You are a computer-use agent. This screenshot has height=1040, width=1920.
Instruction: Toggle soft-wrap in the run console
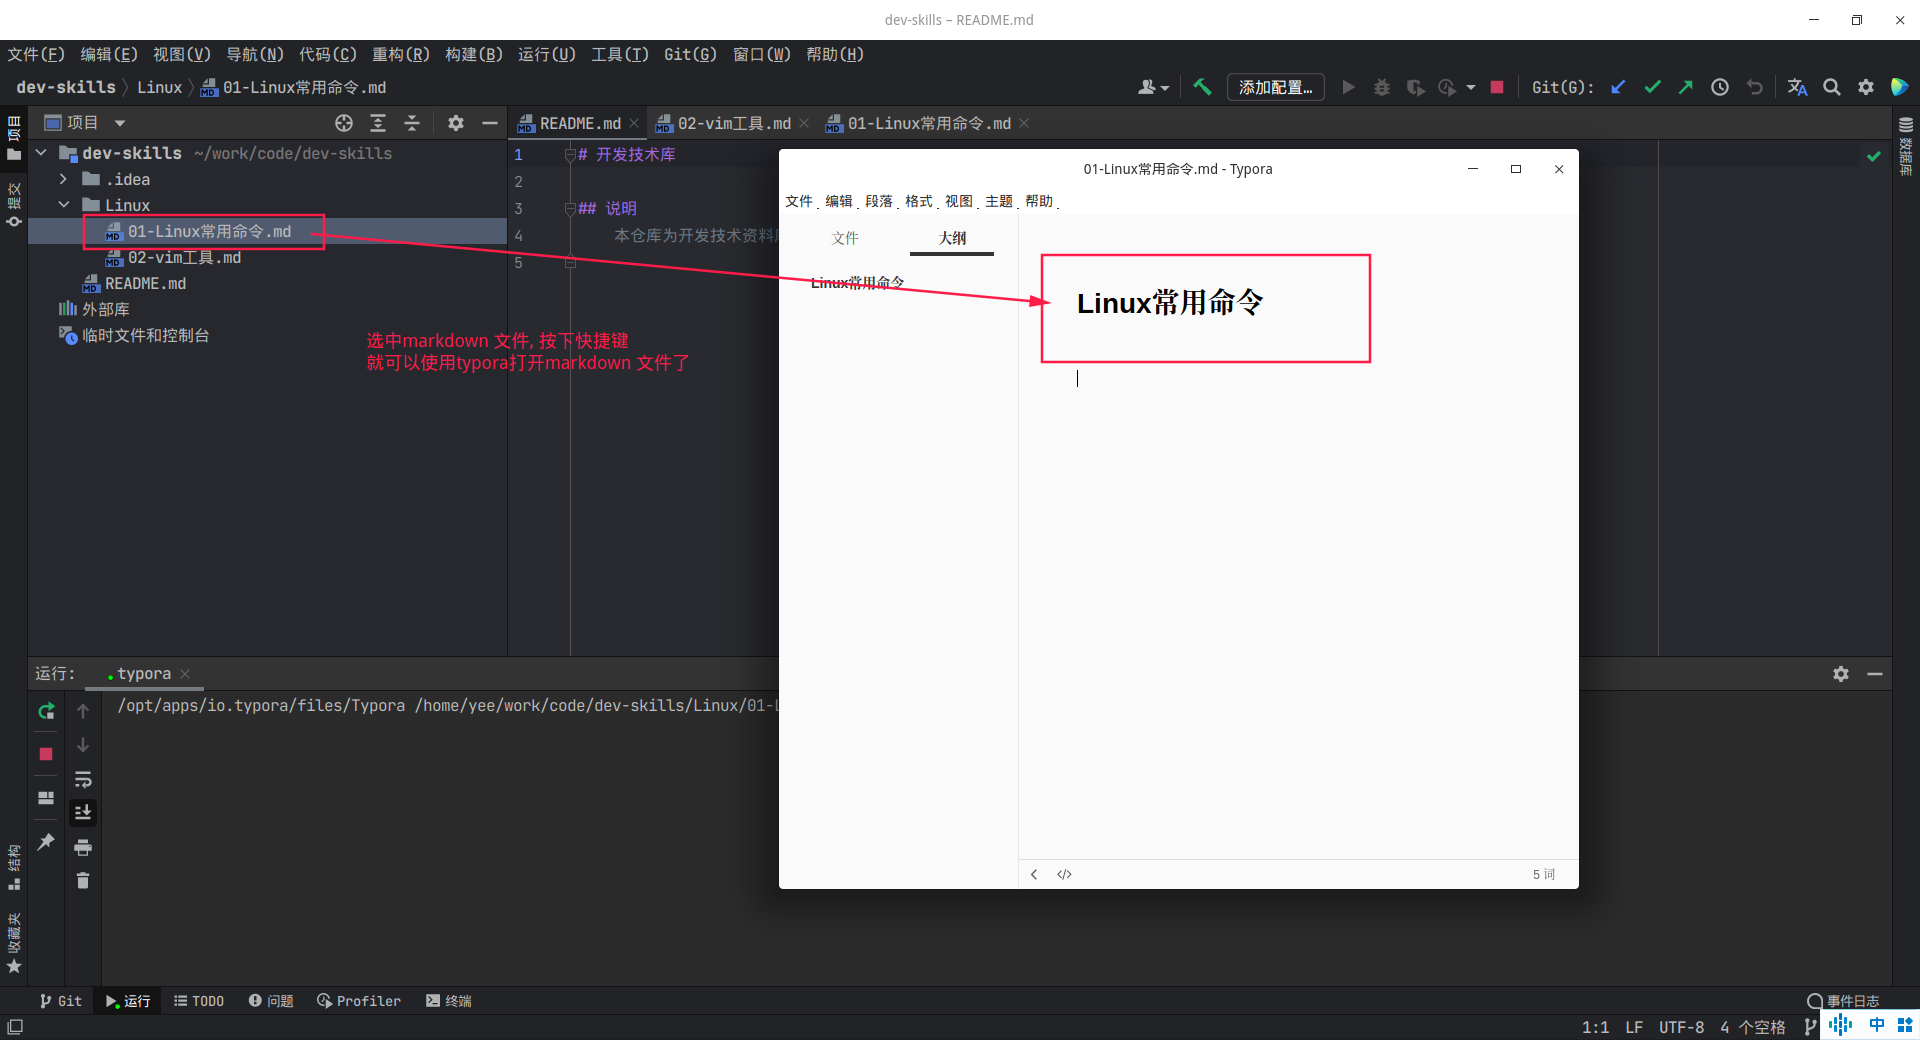[x=83, y=781]
